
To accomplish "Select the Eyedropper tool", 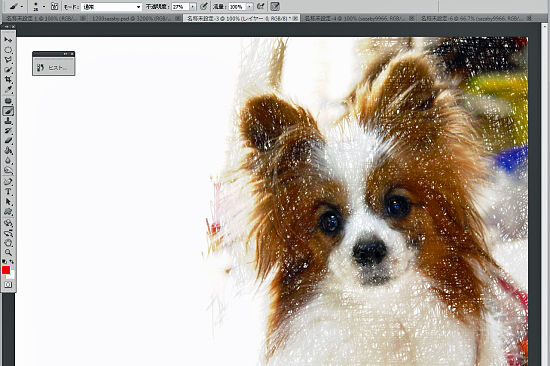I will 8,90.
